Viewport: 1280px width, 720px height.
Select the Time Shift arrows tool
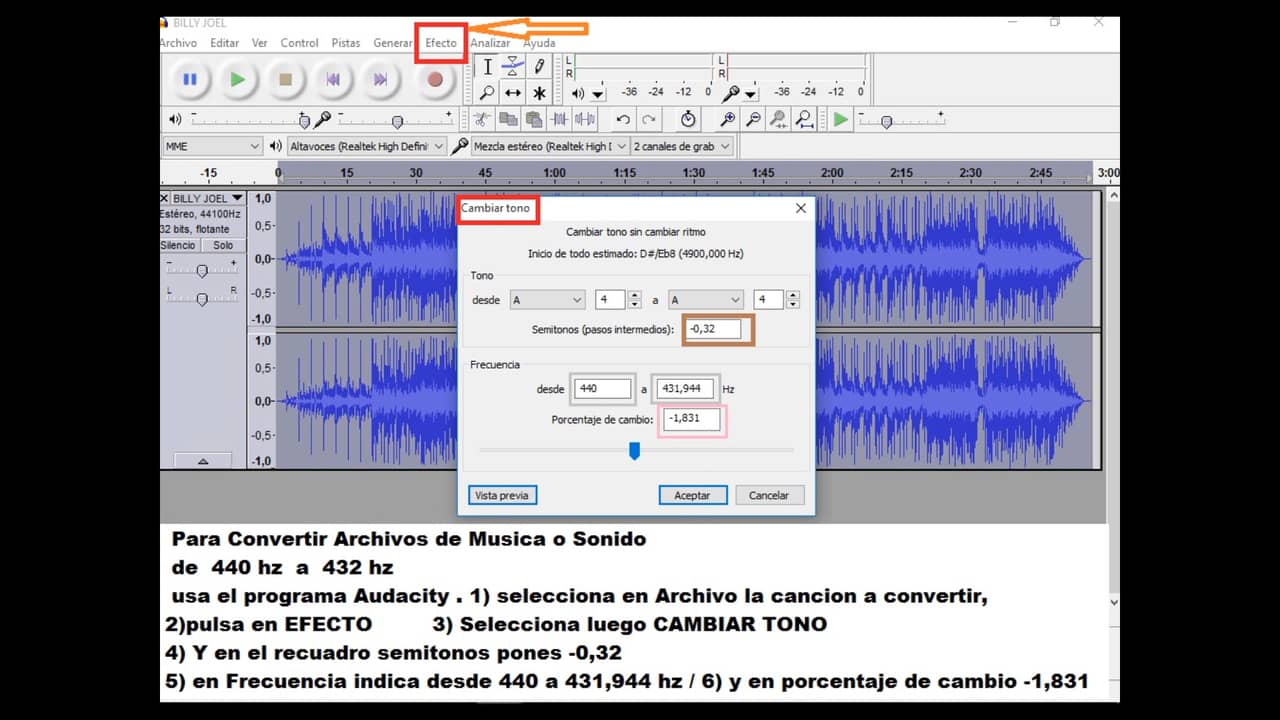tap(513, 93)
